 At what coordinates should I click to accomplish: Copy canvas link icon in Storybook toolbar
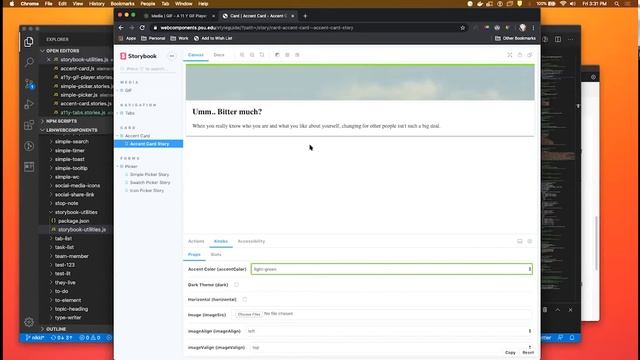click(530, 55)
